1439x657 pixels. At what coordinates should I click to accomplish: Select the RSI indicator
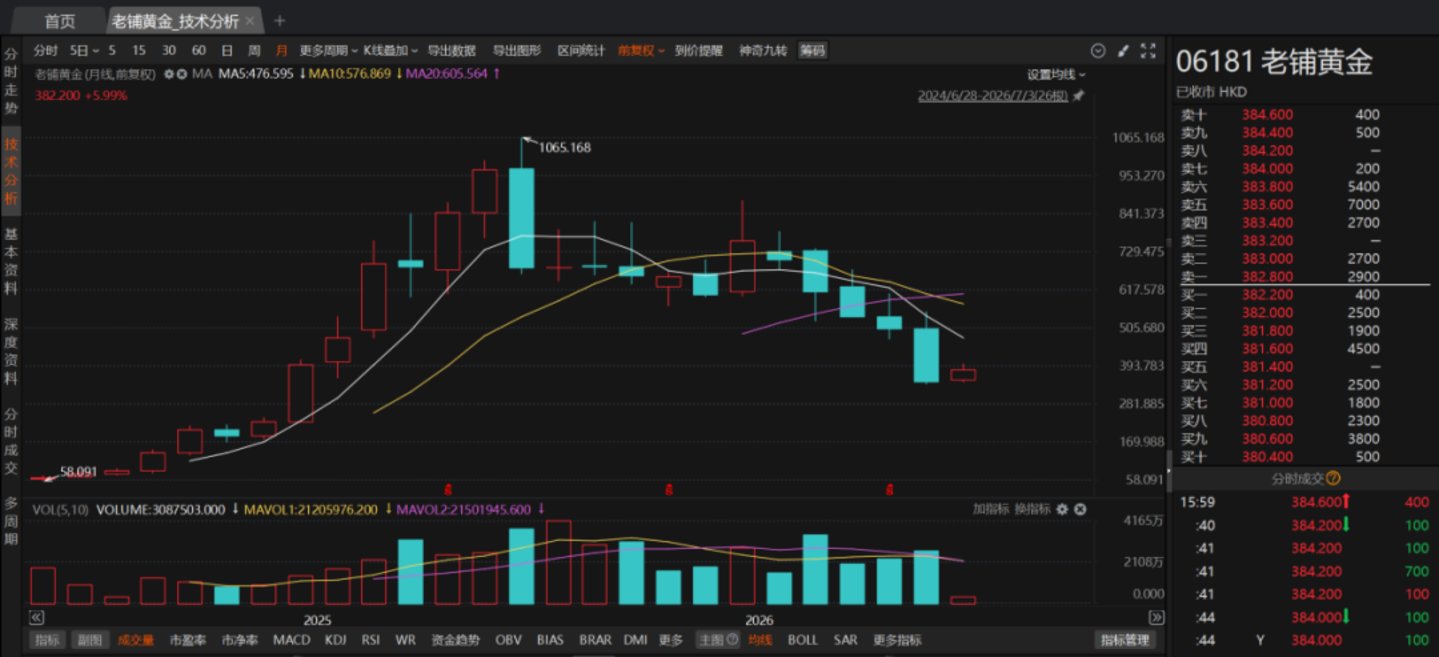tap(371, 640)
